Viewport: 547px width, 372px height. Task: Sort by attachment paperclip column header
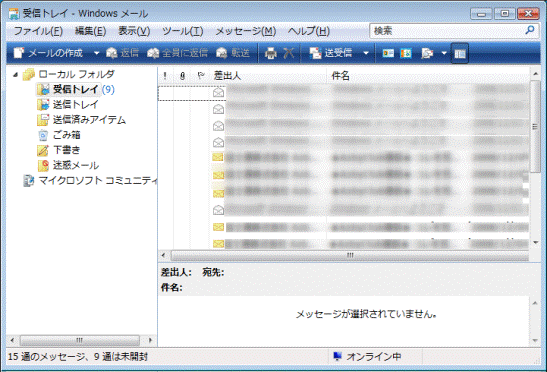182,76
